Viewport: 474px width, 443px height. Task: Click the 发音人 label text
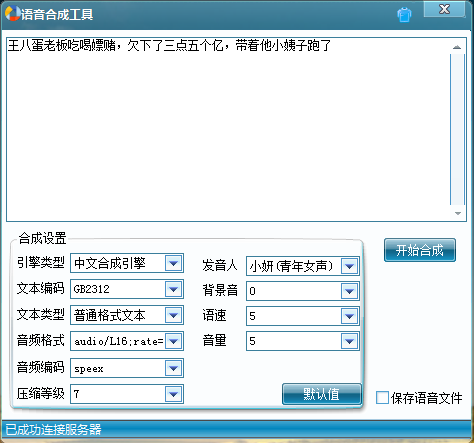(x=219, y=265)
